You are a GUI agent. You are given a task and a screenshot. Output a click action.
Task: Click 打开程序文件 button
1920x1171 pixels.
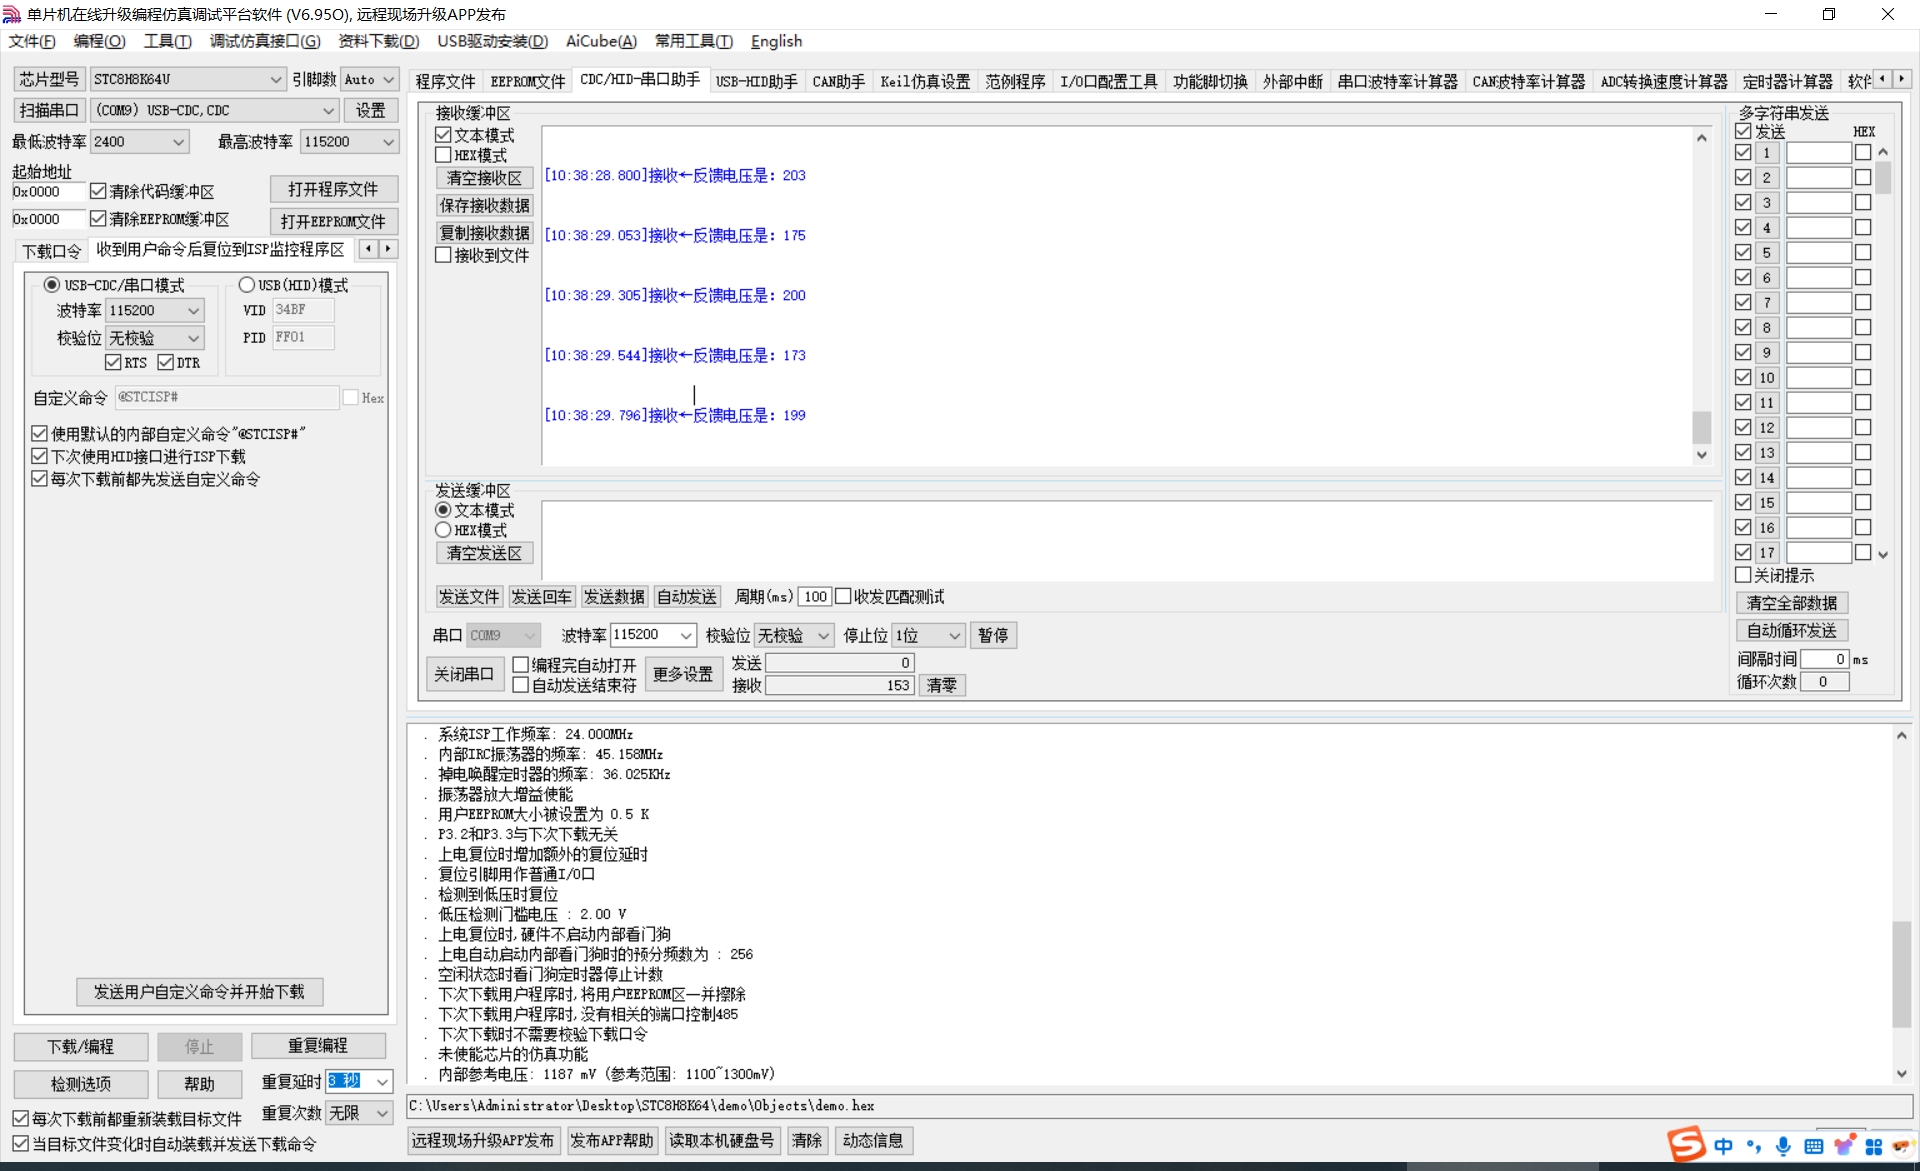333,189
